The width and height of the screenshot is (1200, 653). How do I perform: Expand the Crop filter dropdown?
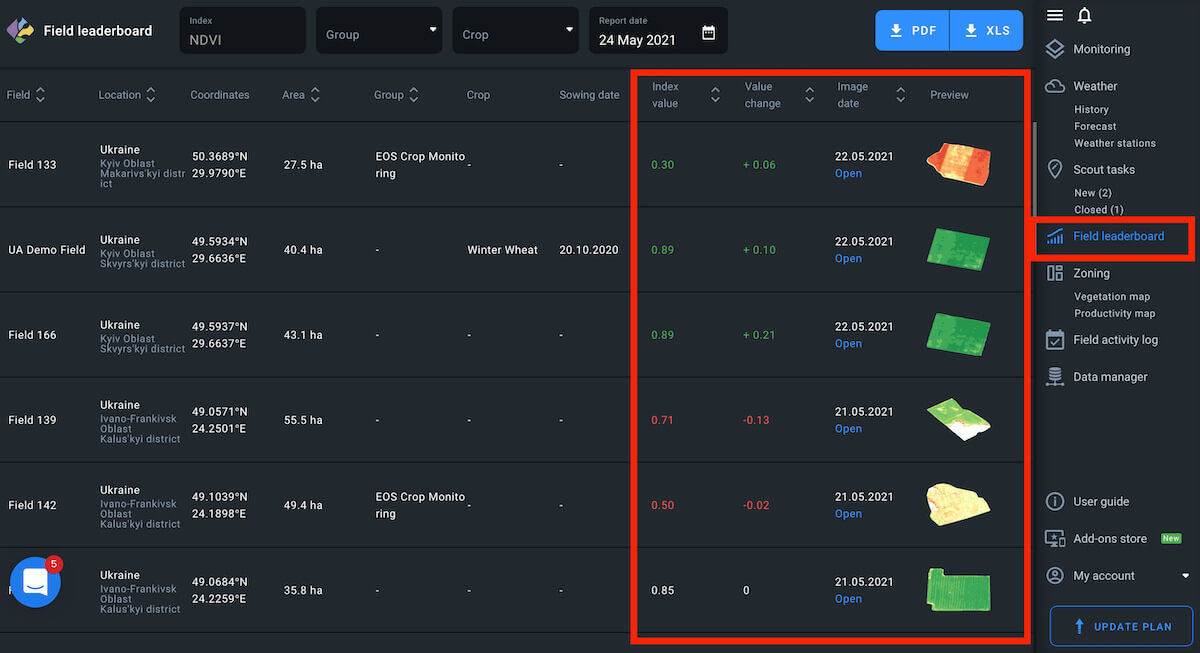[516, 32]
